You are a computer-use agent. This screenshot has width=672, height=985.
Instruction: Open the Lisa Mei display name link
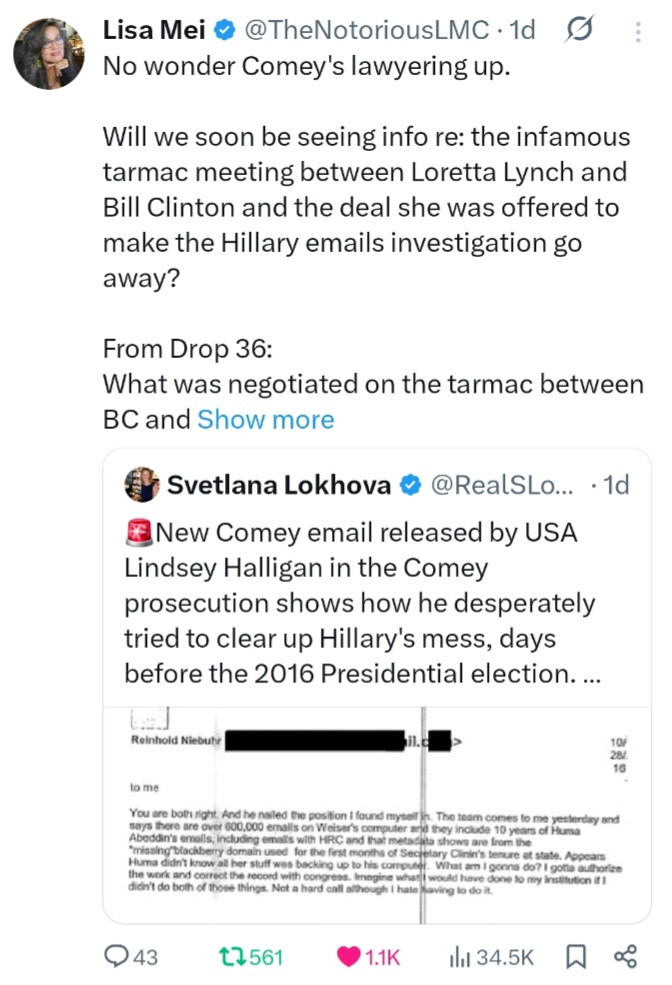point(154,31)
